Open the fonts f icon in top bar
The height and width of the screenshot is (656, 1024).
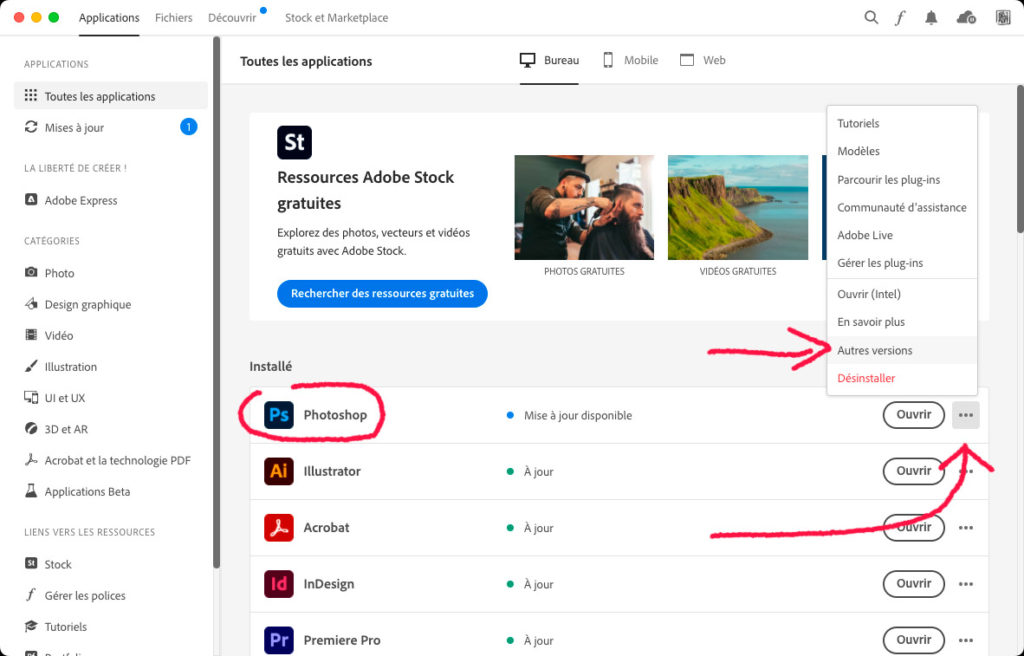[901, 18]
